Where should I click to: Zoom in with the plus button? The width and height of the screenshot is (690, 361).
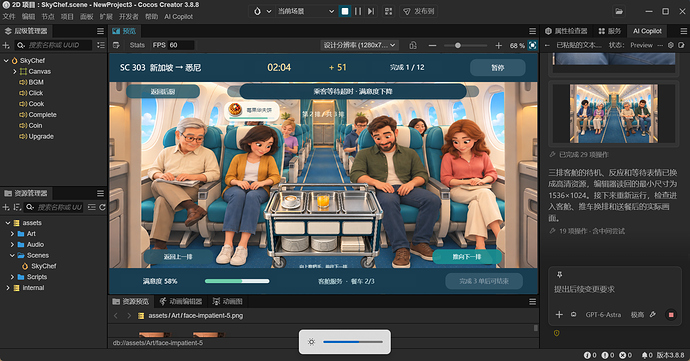pyautogui.click(x=499, y=45)
